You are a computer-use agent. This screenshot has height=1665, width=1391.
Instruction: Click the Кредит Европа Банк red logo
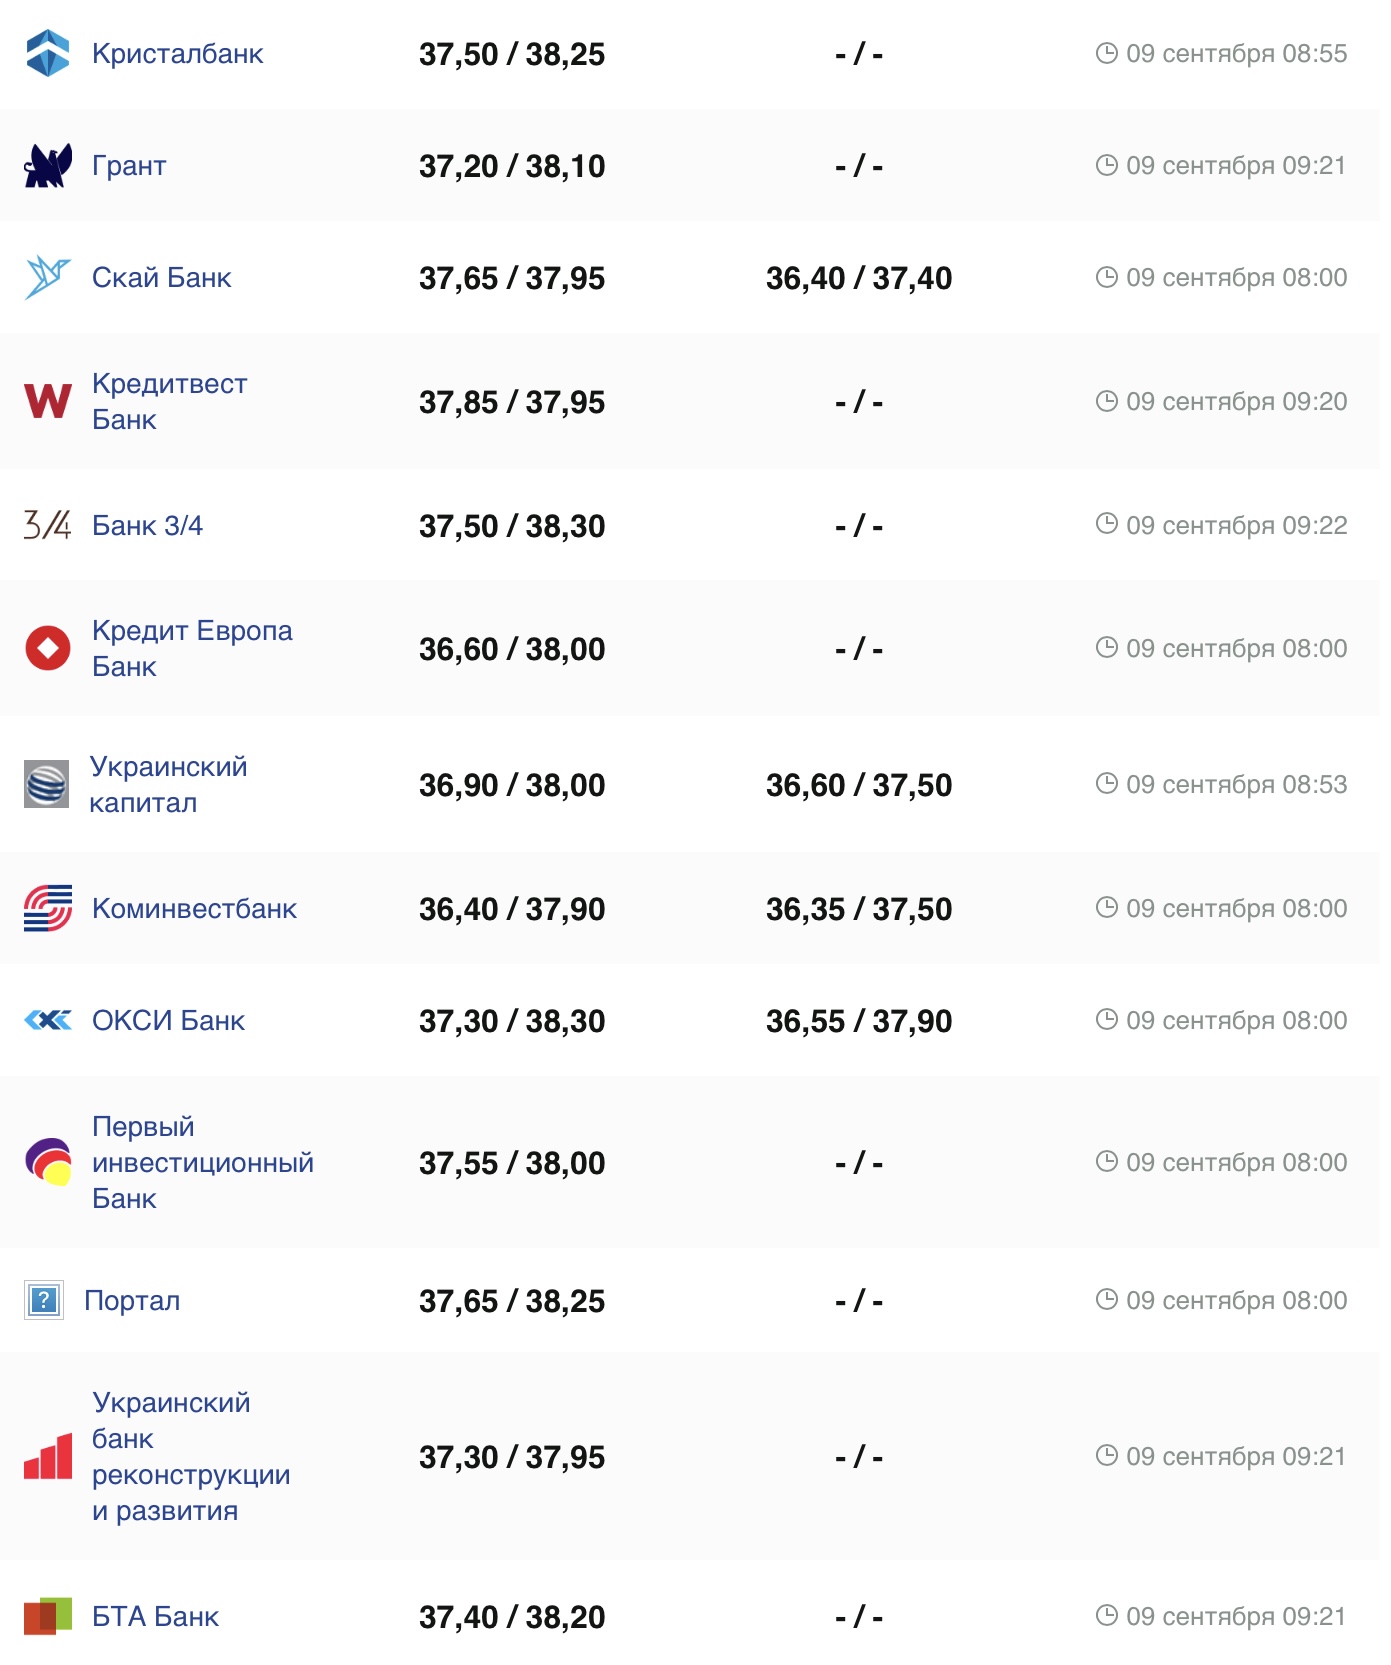(47, 648)
